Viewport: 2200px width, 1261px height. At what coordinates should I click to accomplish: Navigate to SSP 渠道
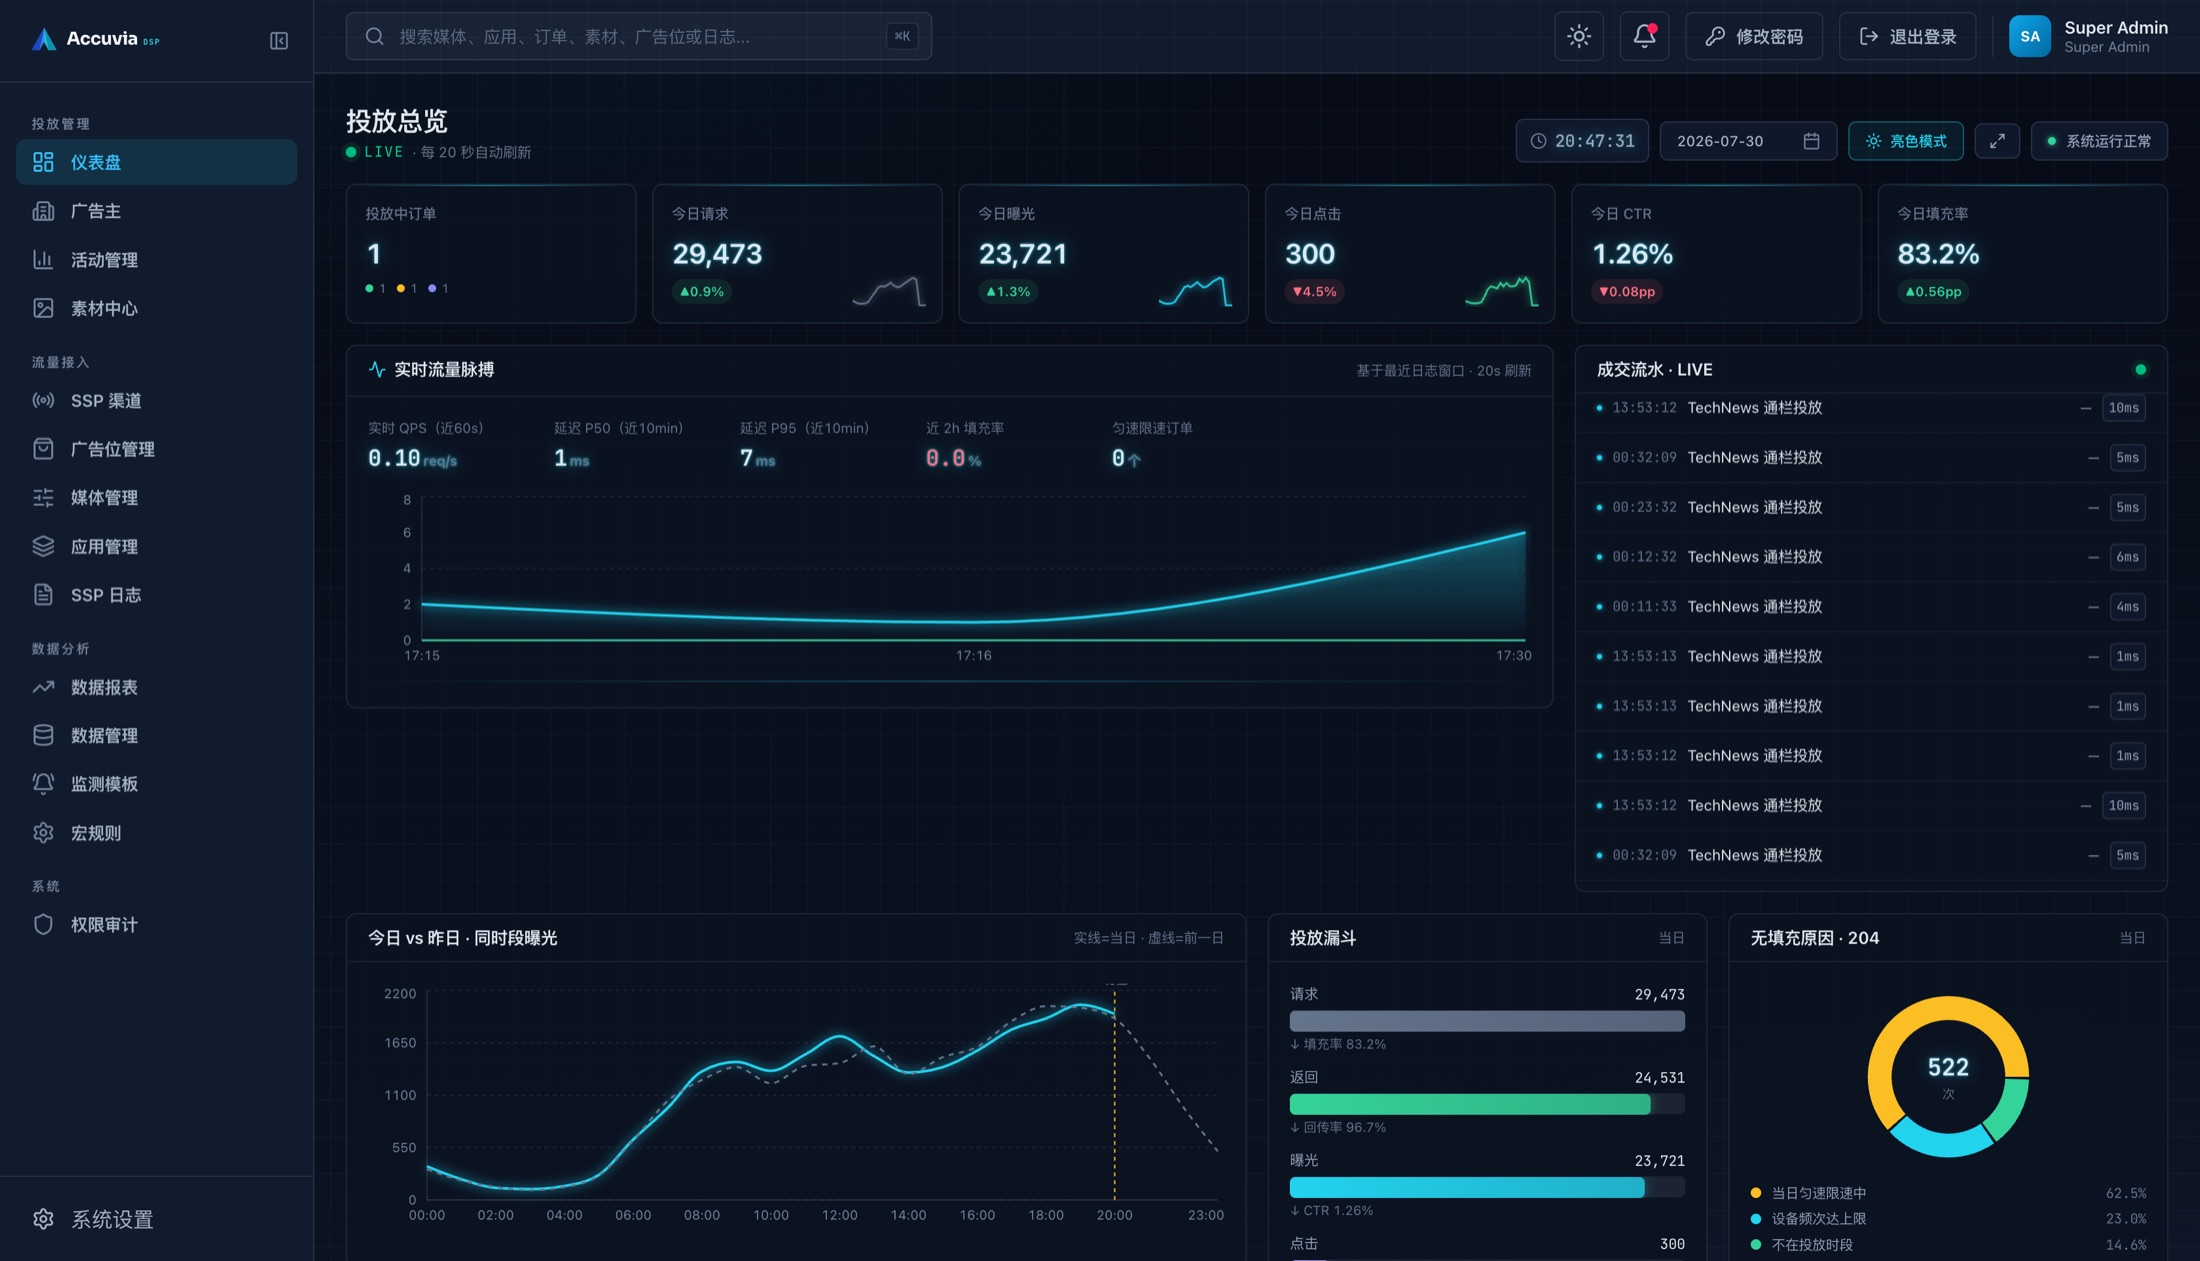click(x=156, y=401)
